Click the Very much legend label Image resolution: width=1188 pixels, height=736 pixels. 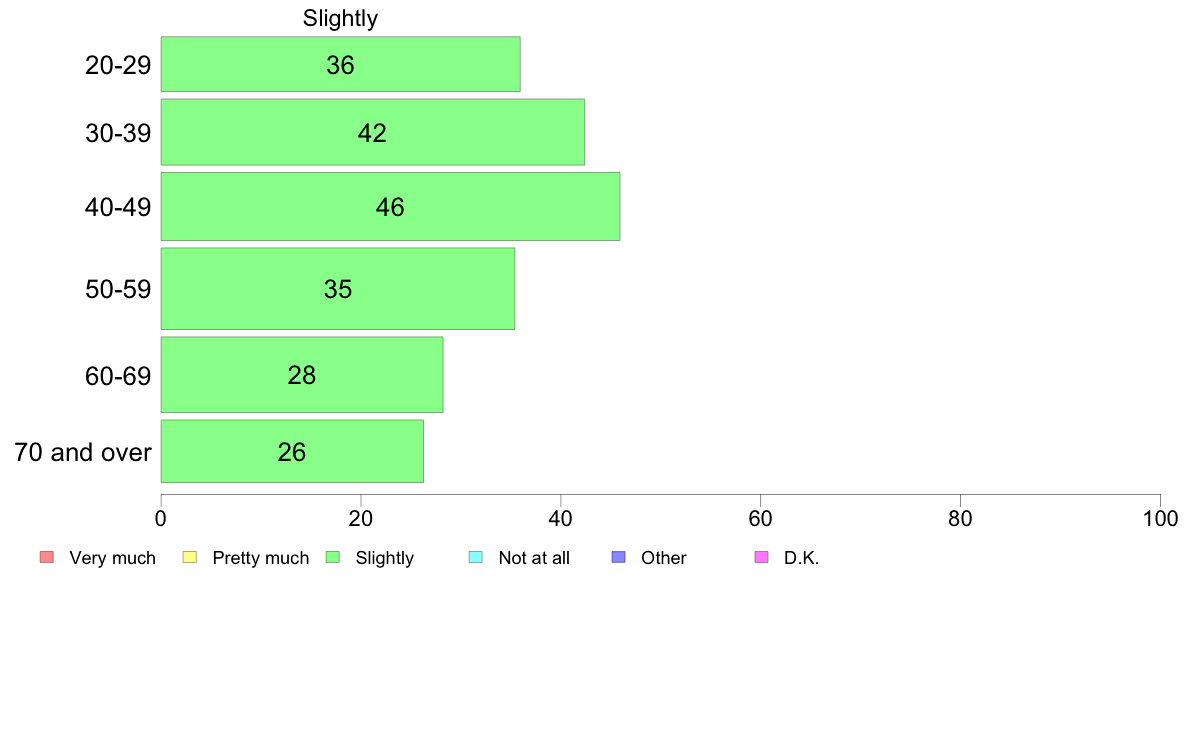[112, 558]
